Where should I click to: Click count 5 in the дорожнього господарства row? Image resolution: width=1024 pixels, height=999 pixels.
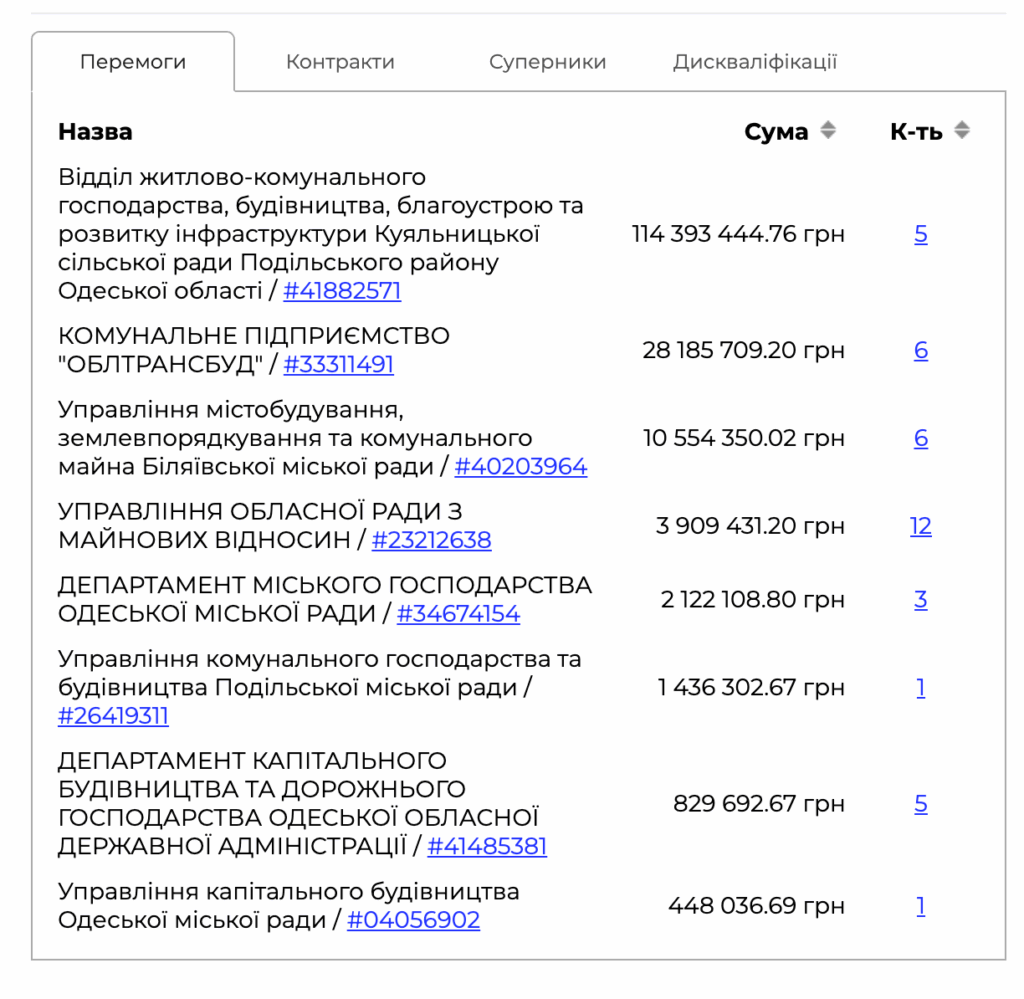click(921, 804)
